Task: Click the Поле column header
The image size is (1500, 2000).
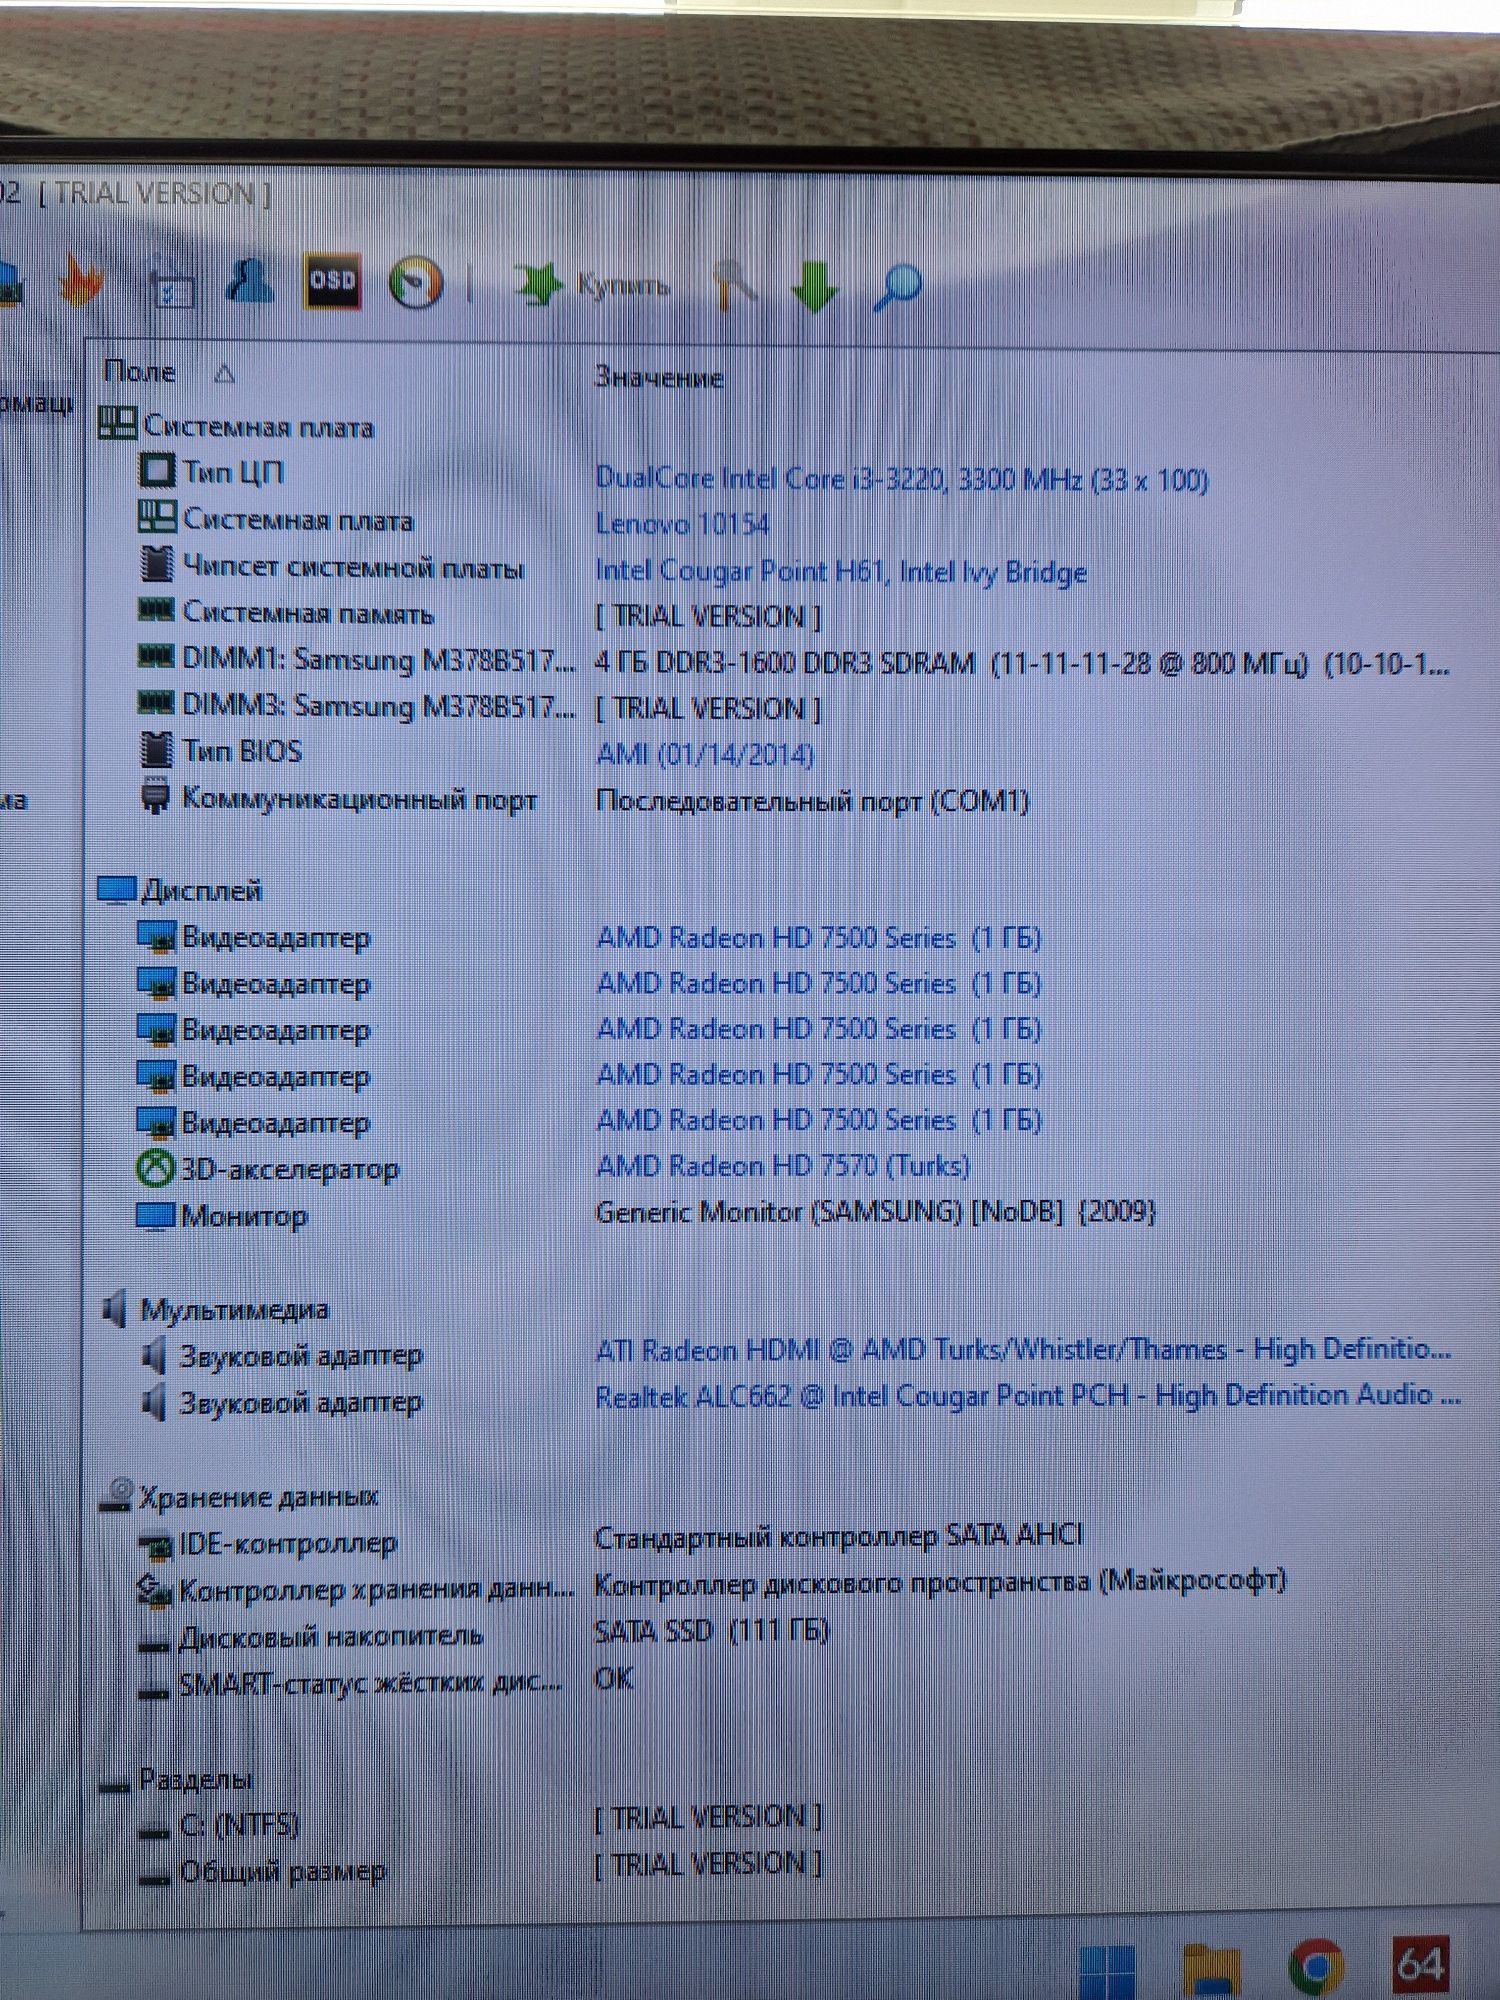Action: coord(140,372)
